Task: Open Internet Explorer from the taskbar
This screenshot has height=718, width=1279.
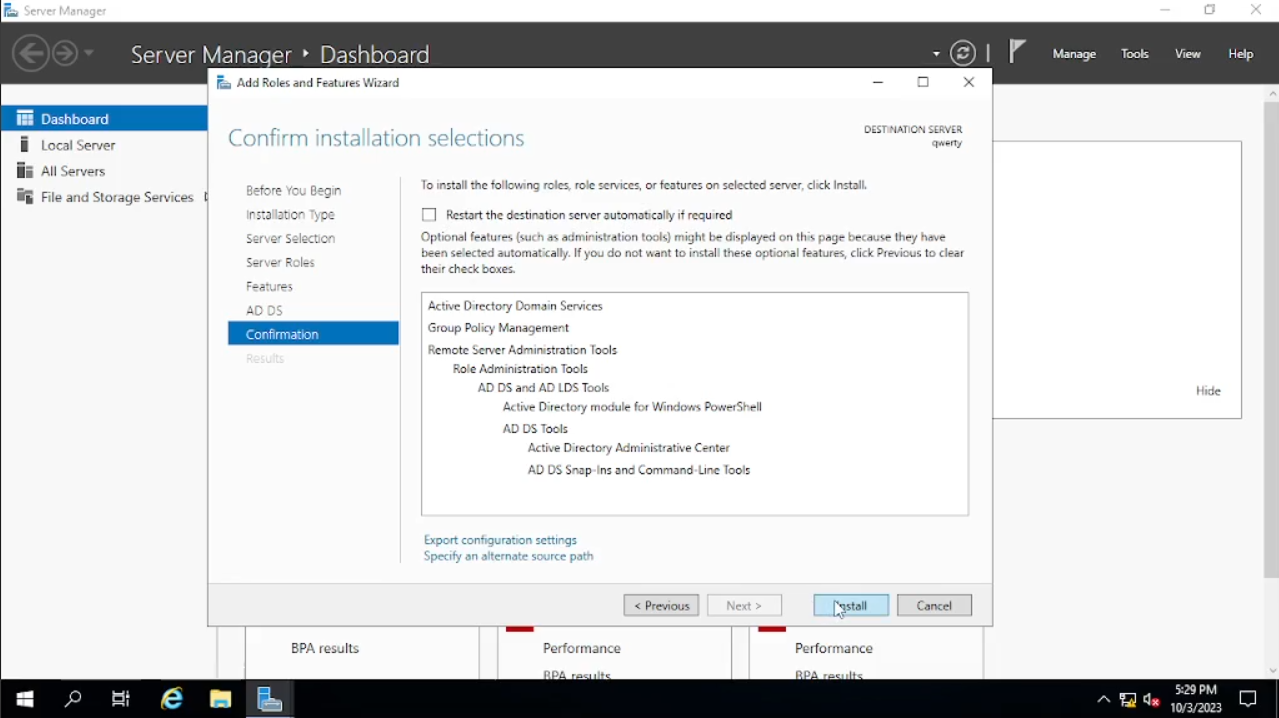Action: [172, 699]
